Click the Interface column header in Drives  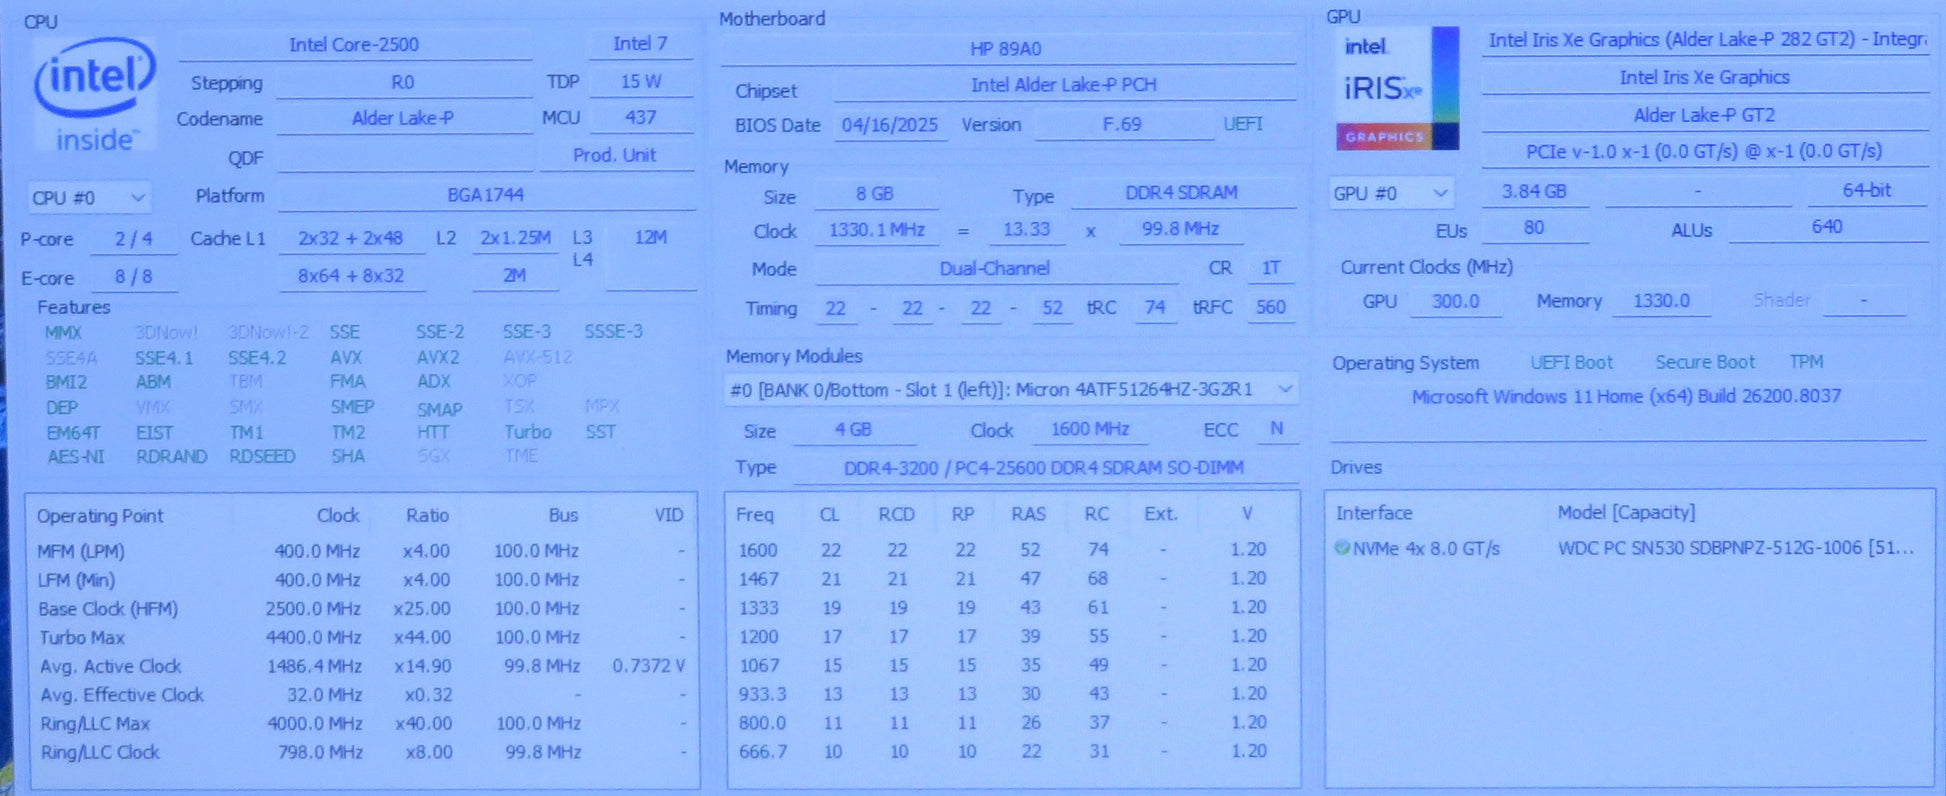pos(1374,513)
